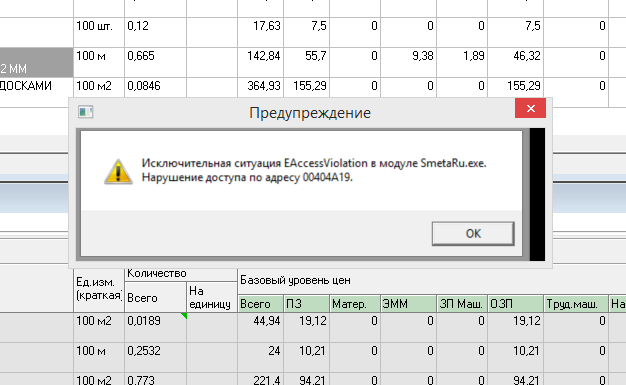Click the 19,12 cell right beside 44,94
The height and width of the screenshot is (385, 626).
[x=306, y=327]
